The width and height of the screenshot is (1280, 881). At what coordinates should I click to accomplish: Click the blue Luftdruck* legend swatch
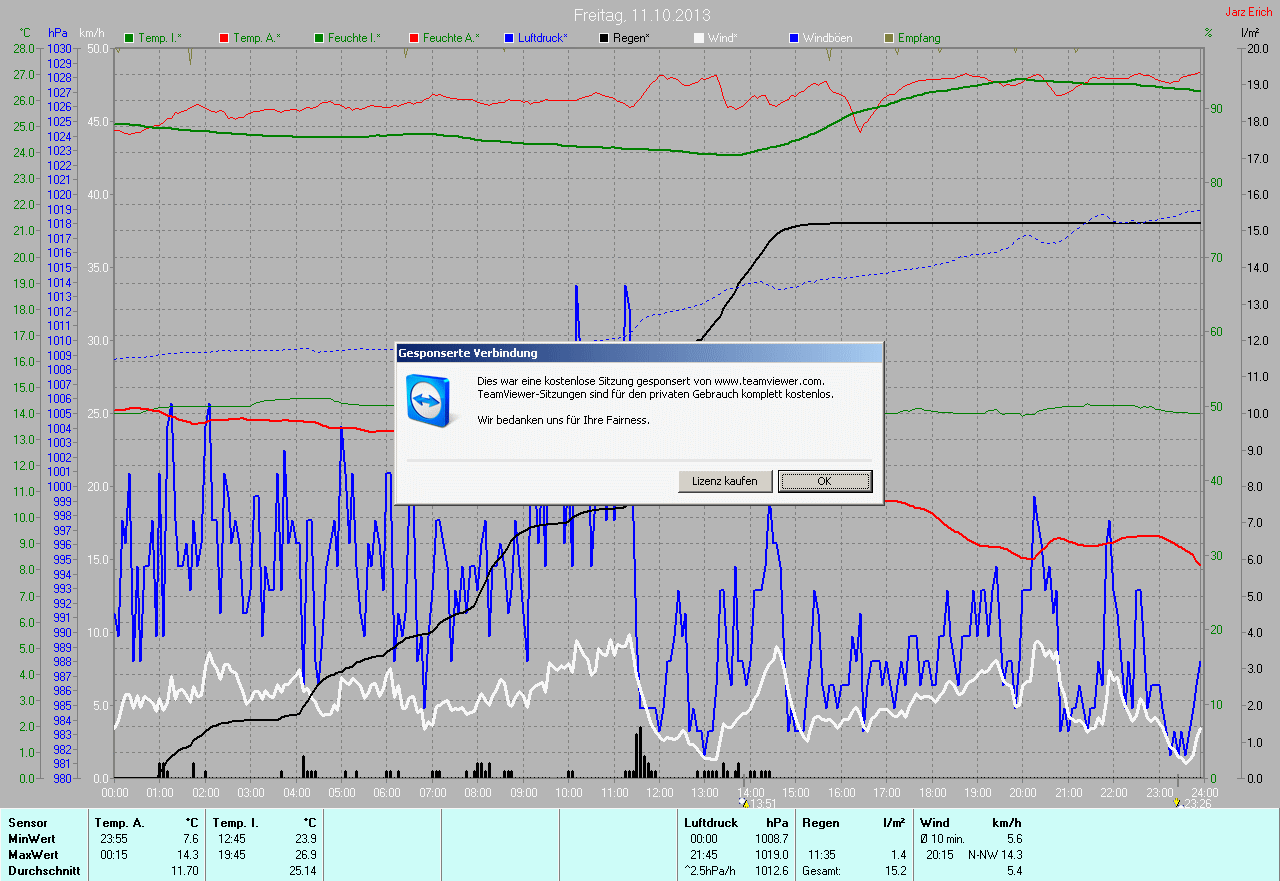click(x=509, y=38)
